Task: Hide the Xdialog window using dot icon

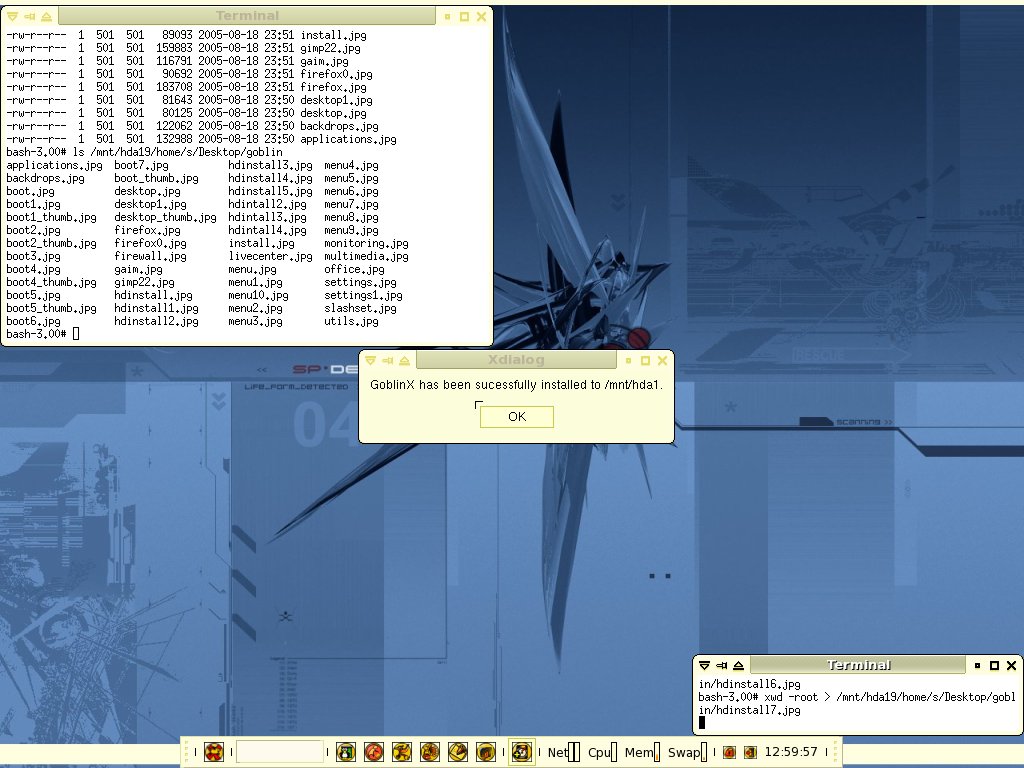Action: 628,360
